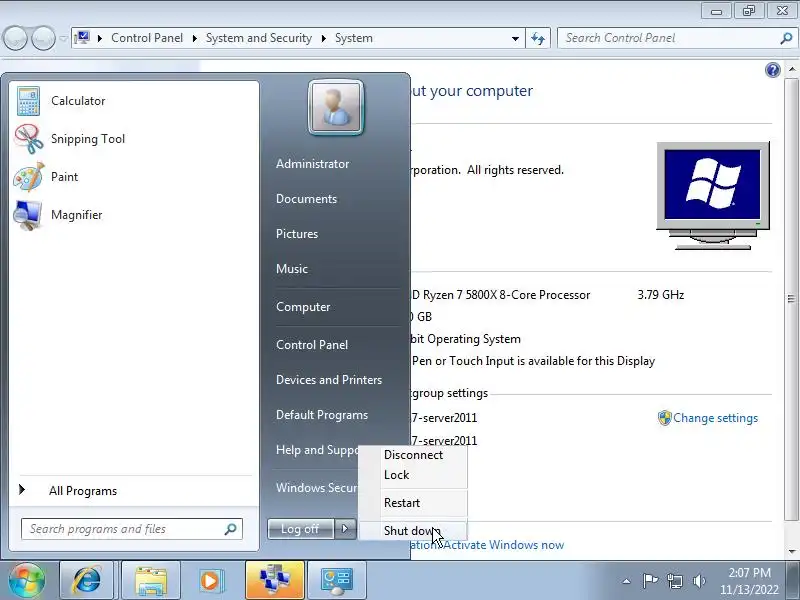
Task: Click the Control Panel breadcrumb
Action: [147, 38]
